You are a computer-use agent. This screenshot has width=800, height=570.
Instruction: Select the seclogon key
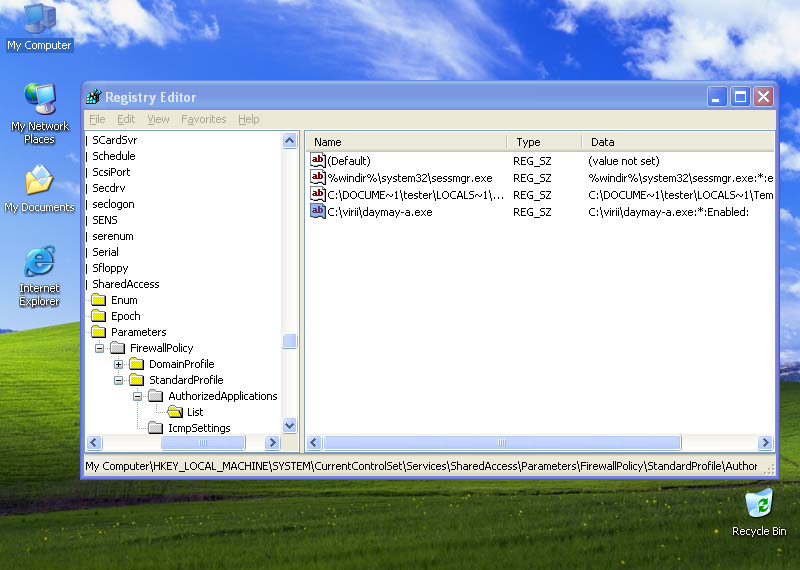pyautogui.click(x=113, y=204)
